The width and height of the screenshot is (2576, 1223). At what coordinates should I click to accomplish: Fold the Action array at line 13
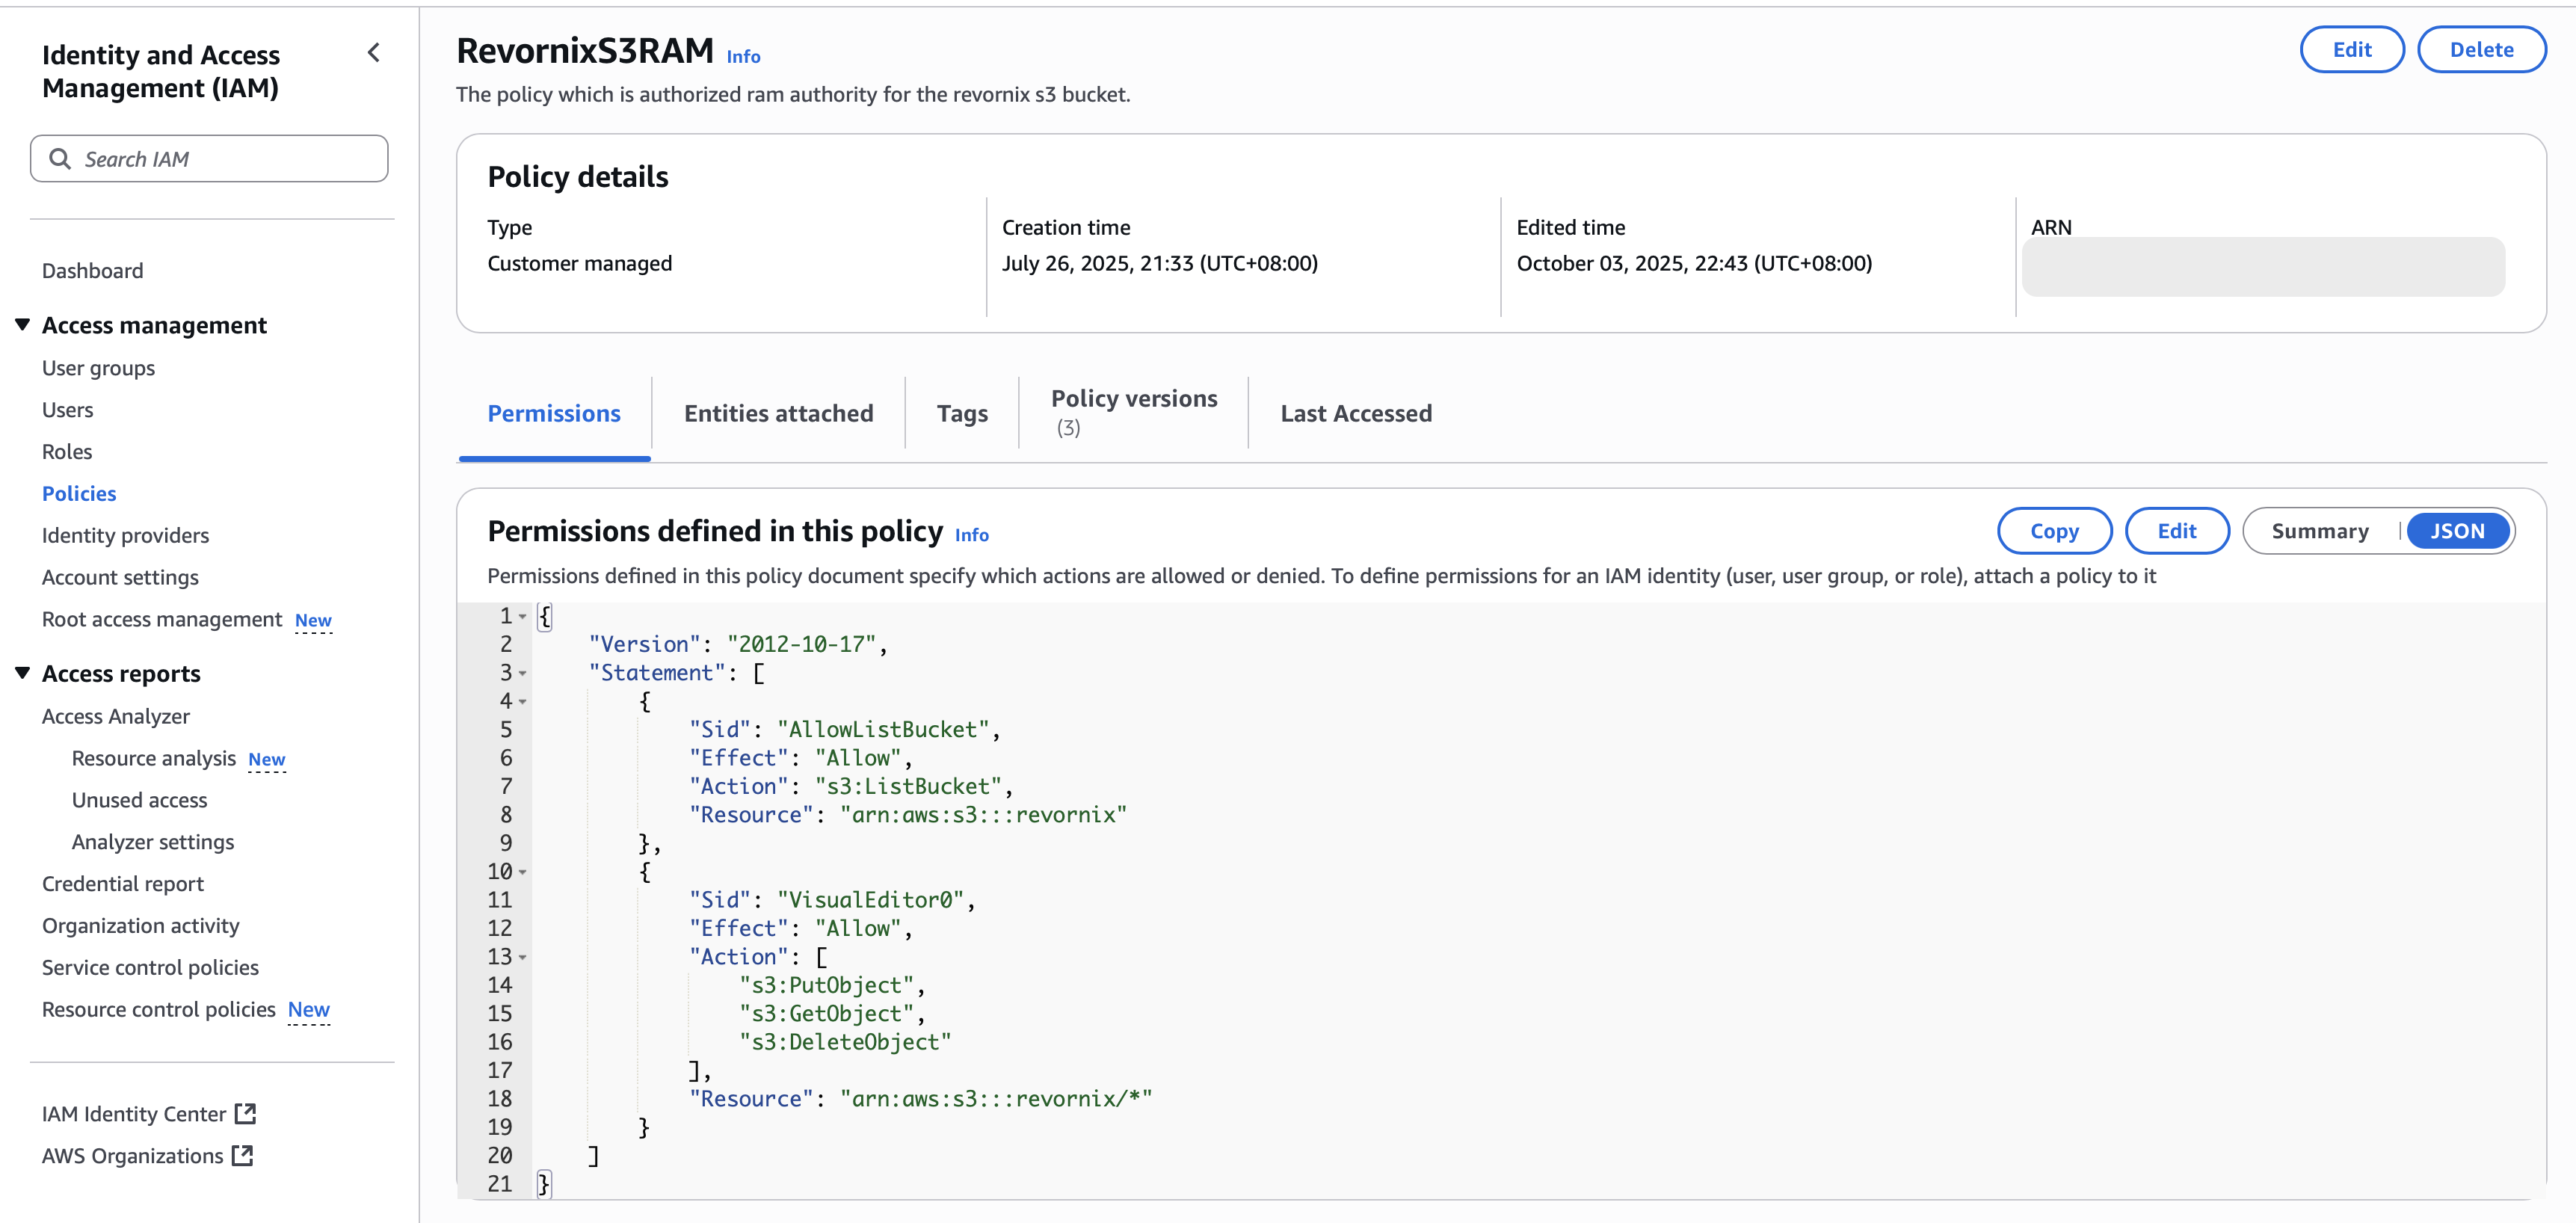[523, 958]
